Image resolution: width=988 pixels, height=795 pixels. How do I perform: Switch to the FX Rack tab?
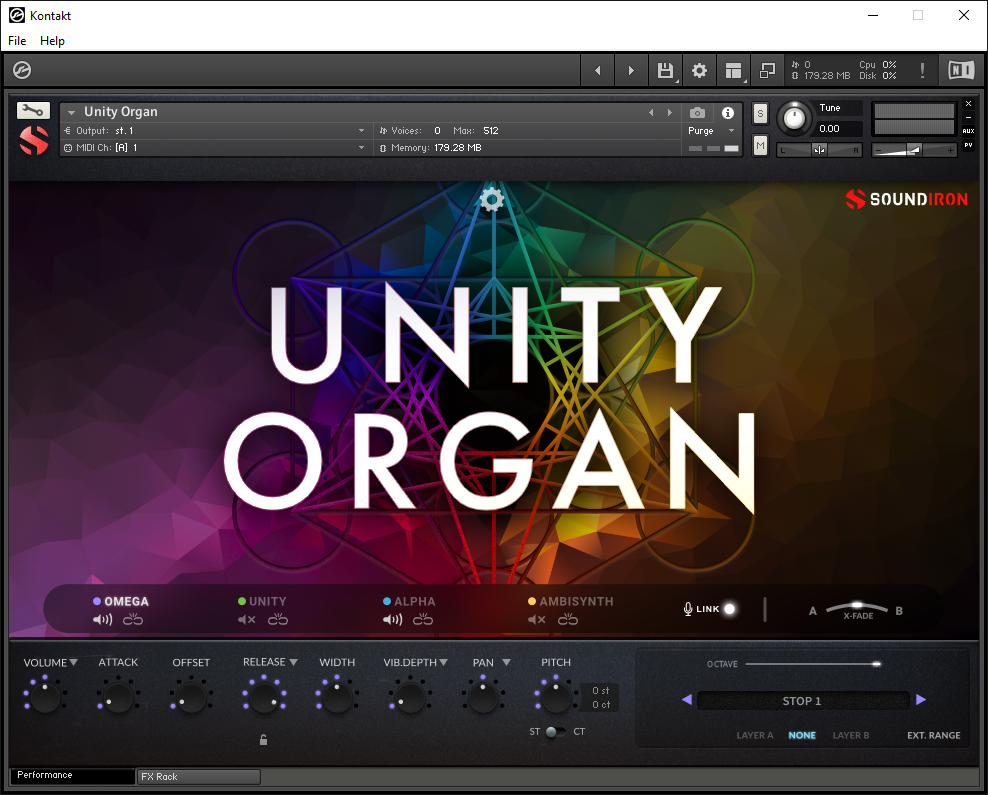pos(198,777)
